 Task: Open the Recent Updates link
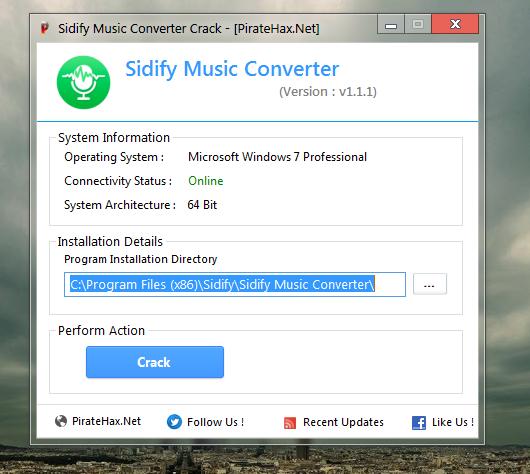pos(343,422)
